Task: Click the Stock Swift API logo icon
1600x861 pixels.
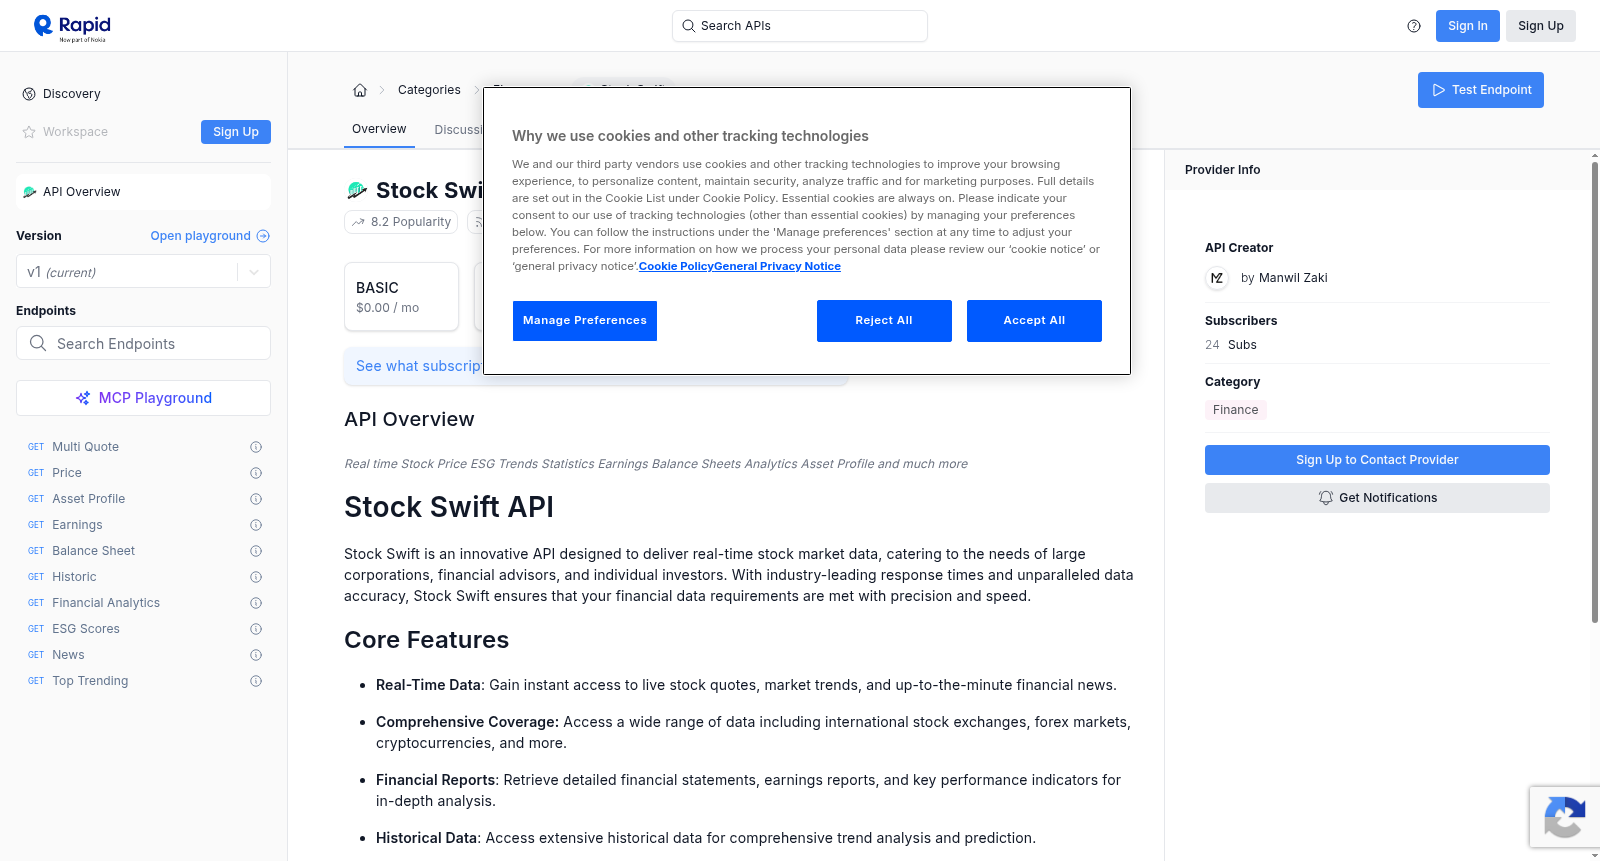Action: tap(356, 190)
